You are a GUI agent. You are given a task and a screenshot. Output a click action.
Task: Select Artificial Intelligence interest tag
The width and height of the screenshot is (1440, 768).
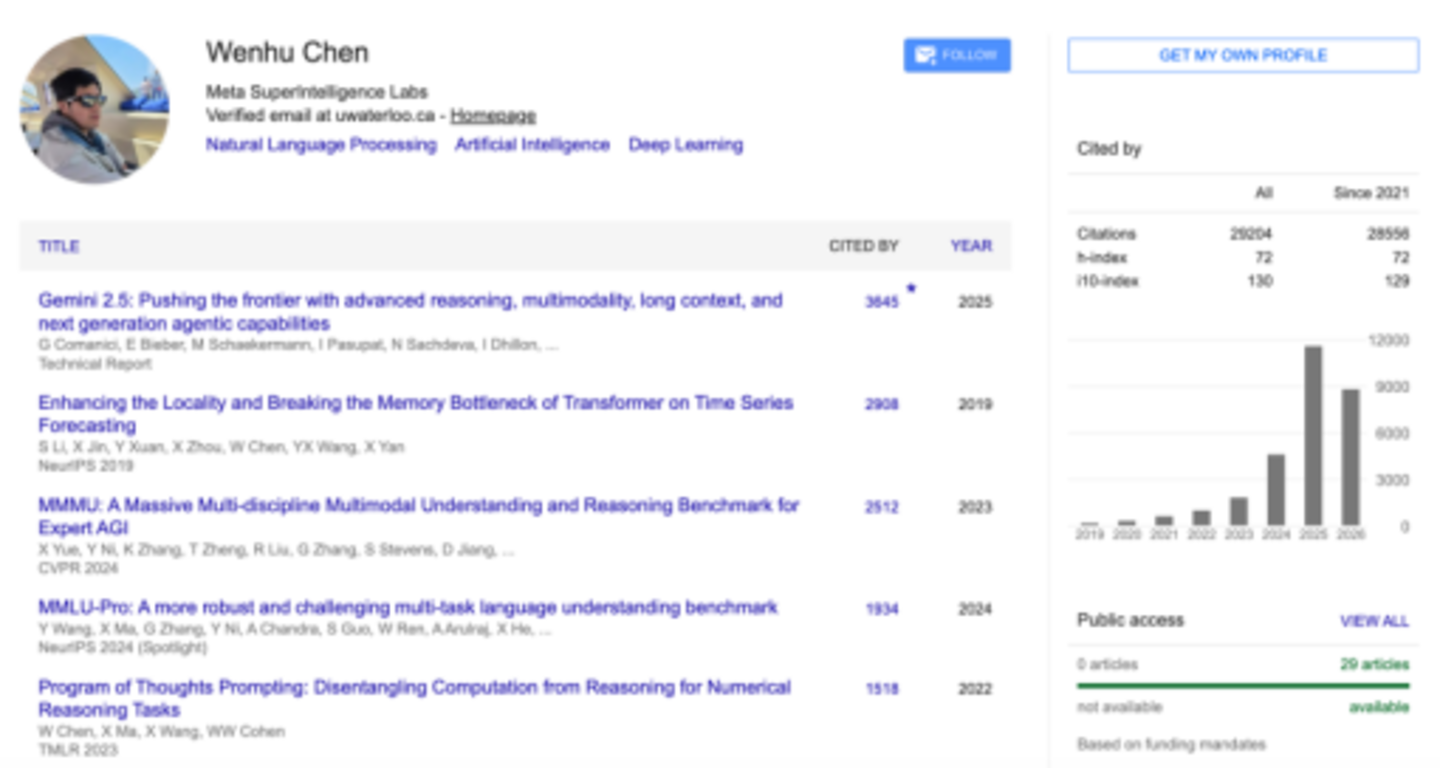click(x=532, y=145)
